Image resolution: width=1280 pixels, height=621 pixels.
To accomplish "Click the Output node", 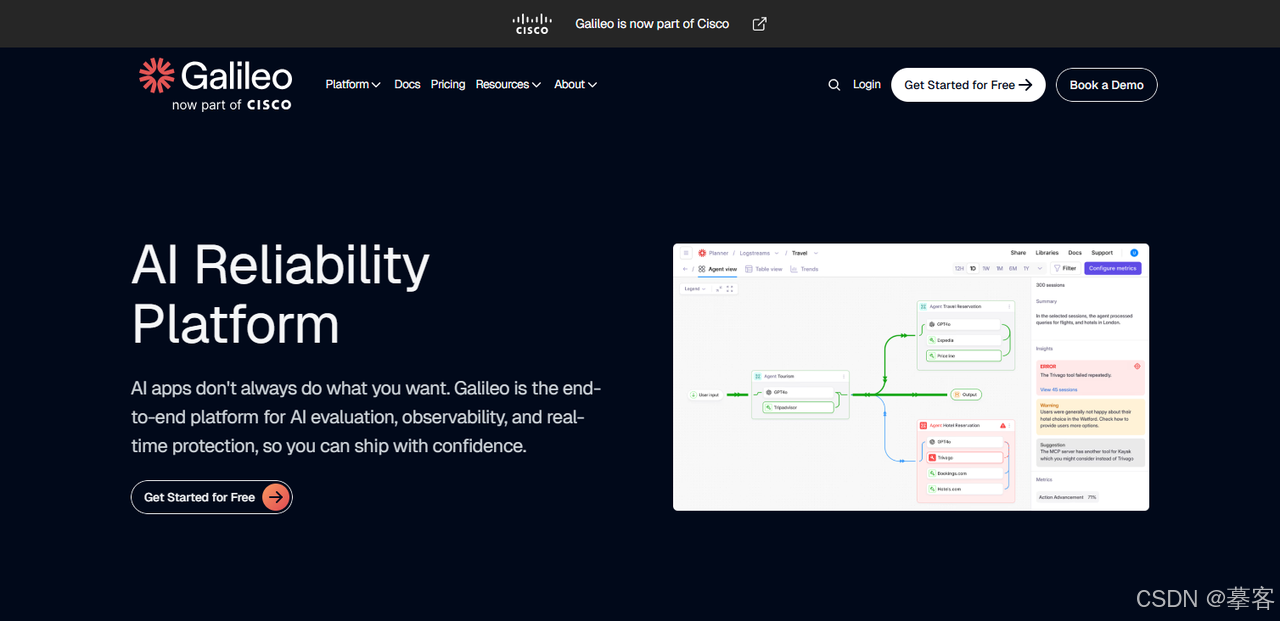I will (x=966, y=394).
